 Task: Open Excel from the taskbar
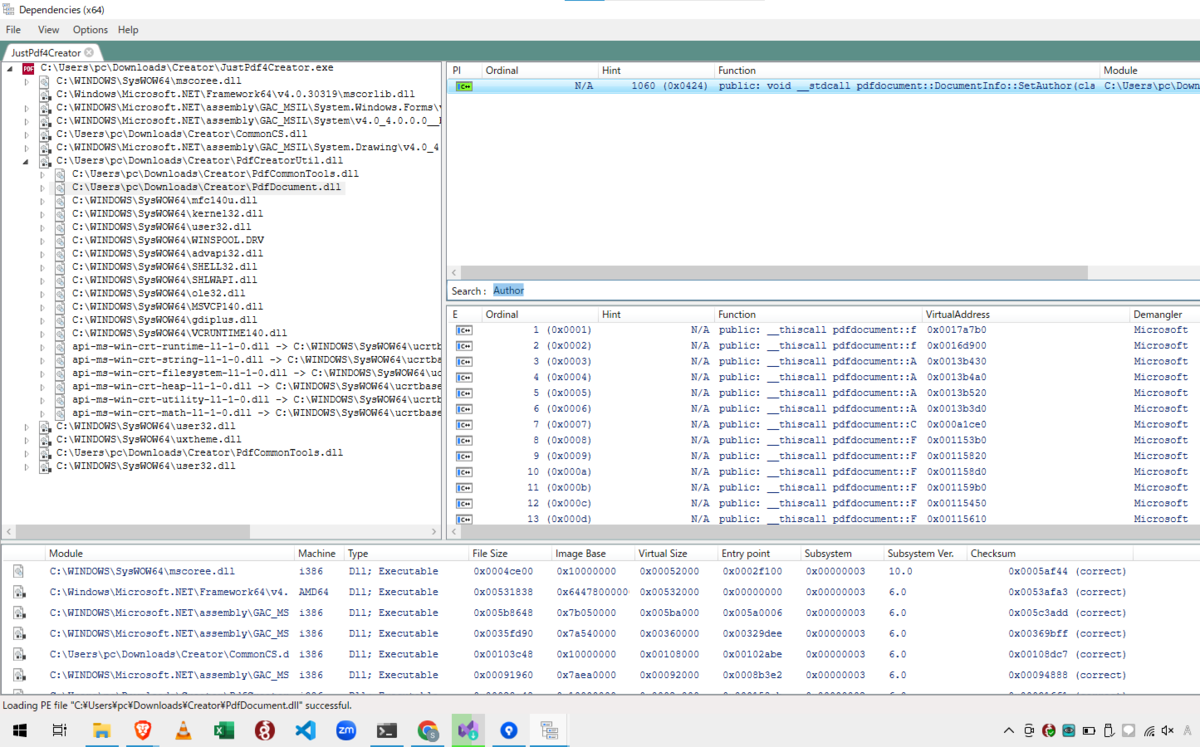click(224, 730)
